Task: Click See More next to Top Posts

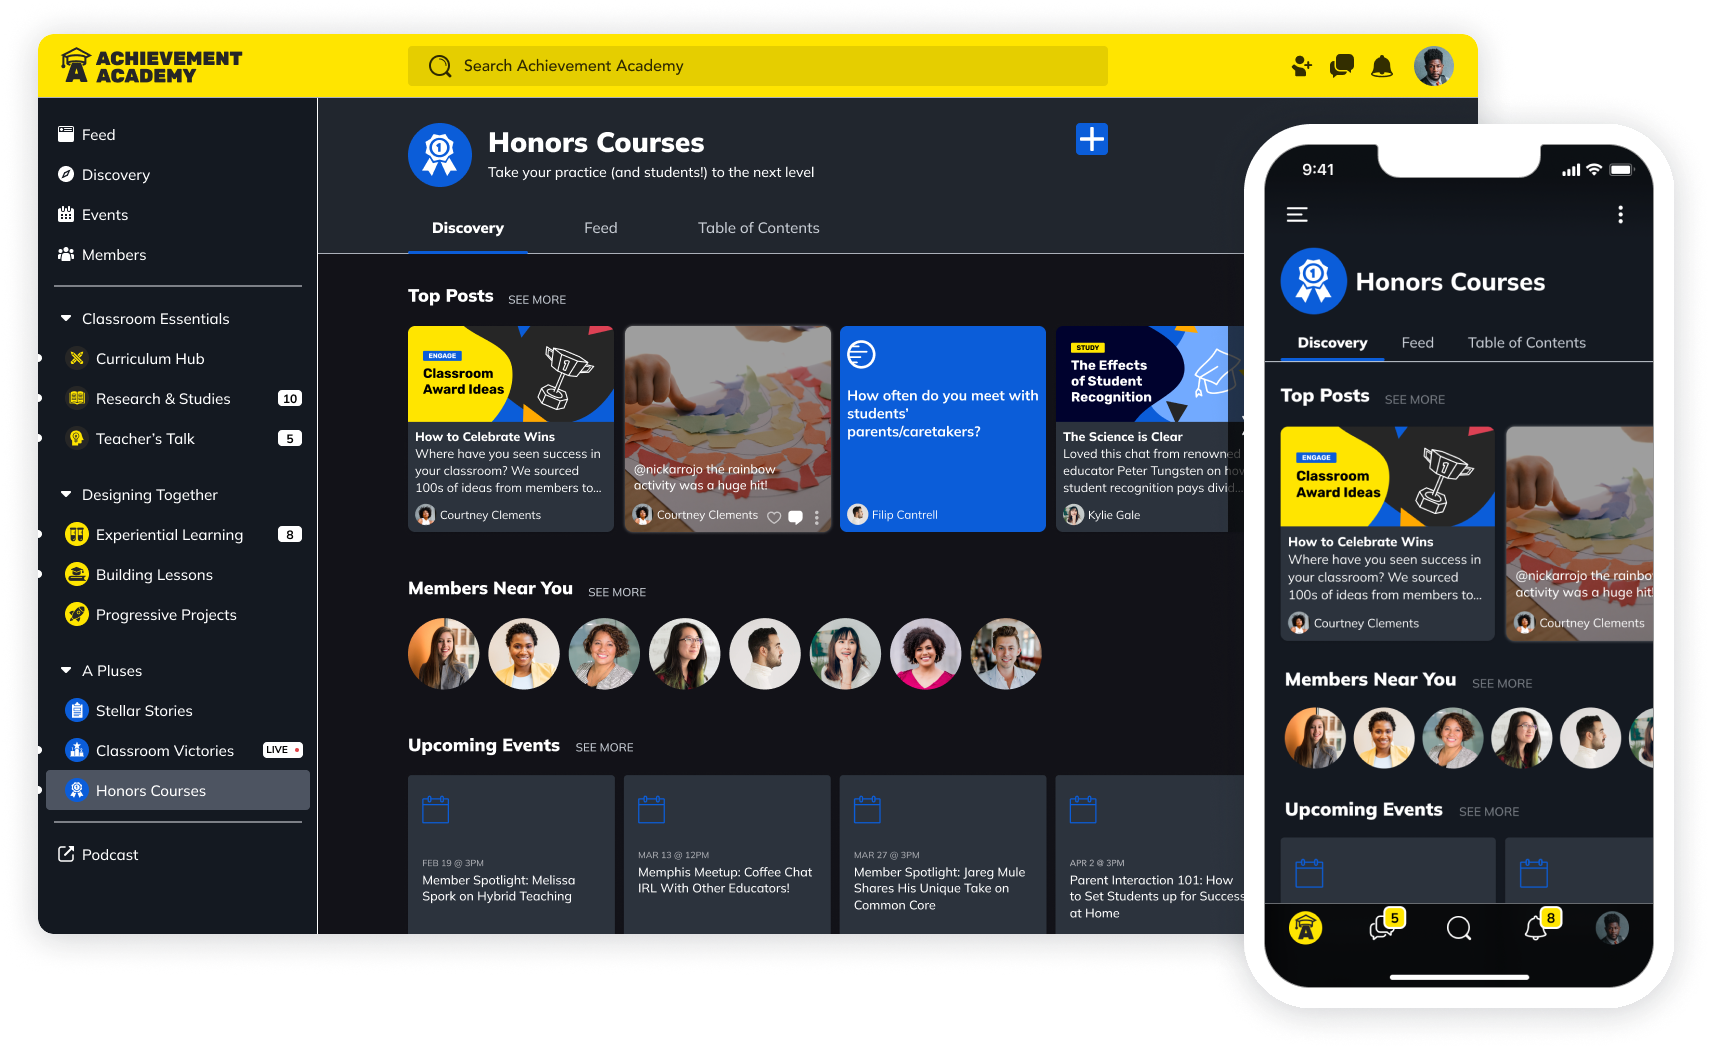Action: click(x=537, y=300)
